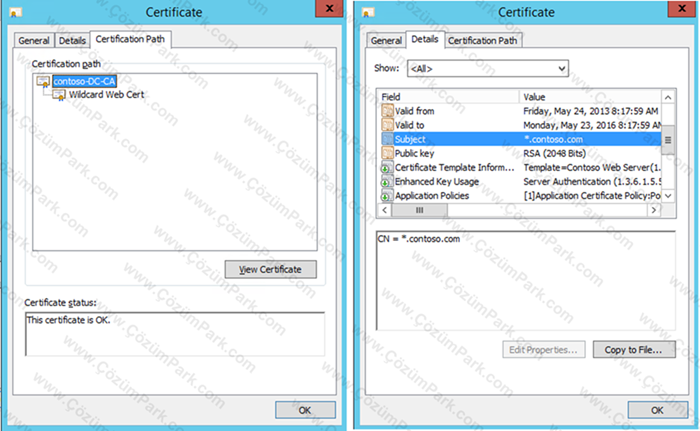Click the horizontal scroll left arrow

(x=385, y=210)
